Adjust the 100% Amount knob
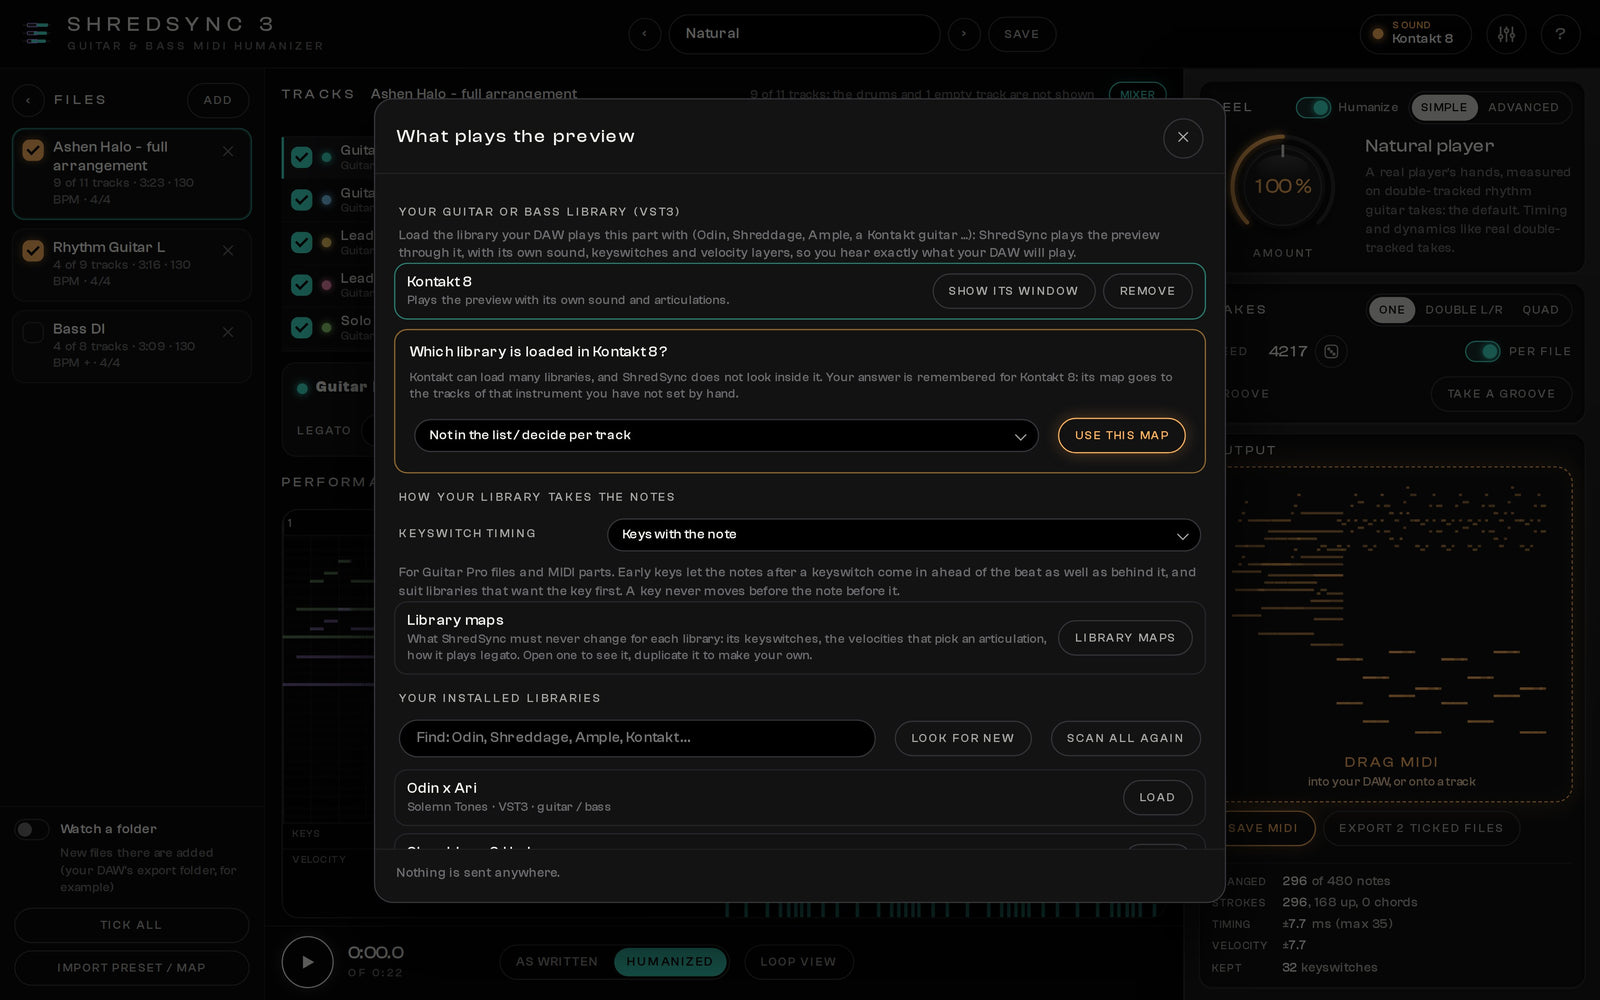Screen dimensions: 1600x1000 click(1282, 187)
